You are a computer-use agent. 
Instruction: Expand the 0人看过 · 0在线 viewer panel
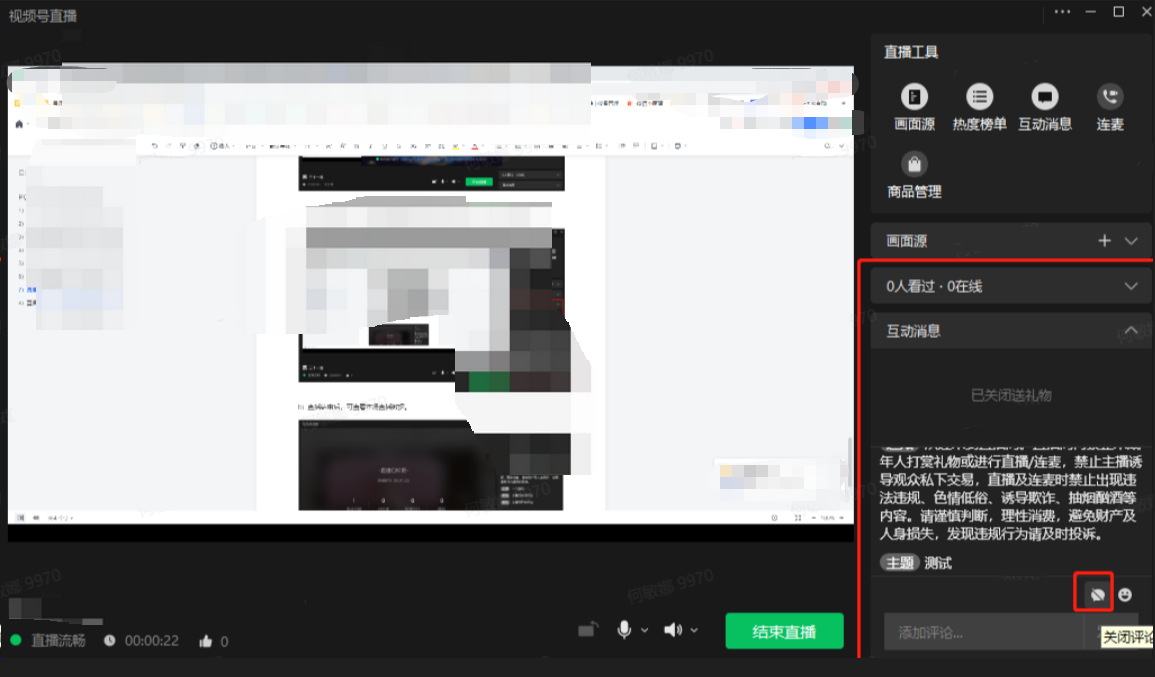coord(1010,286)
